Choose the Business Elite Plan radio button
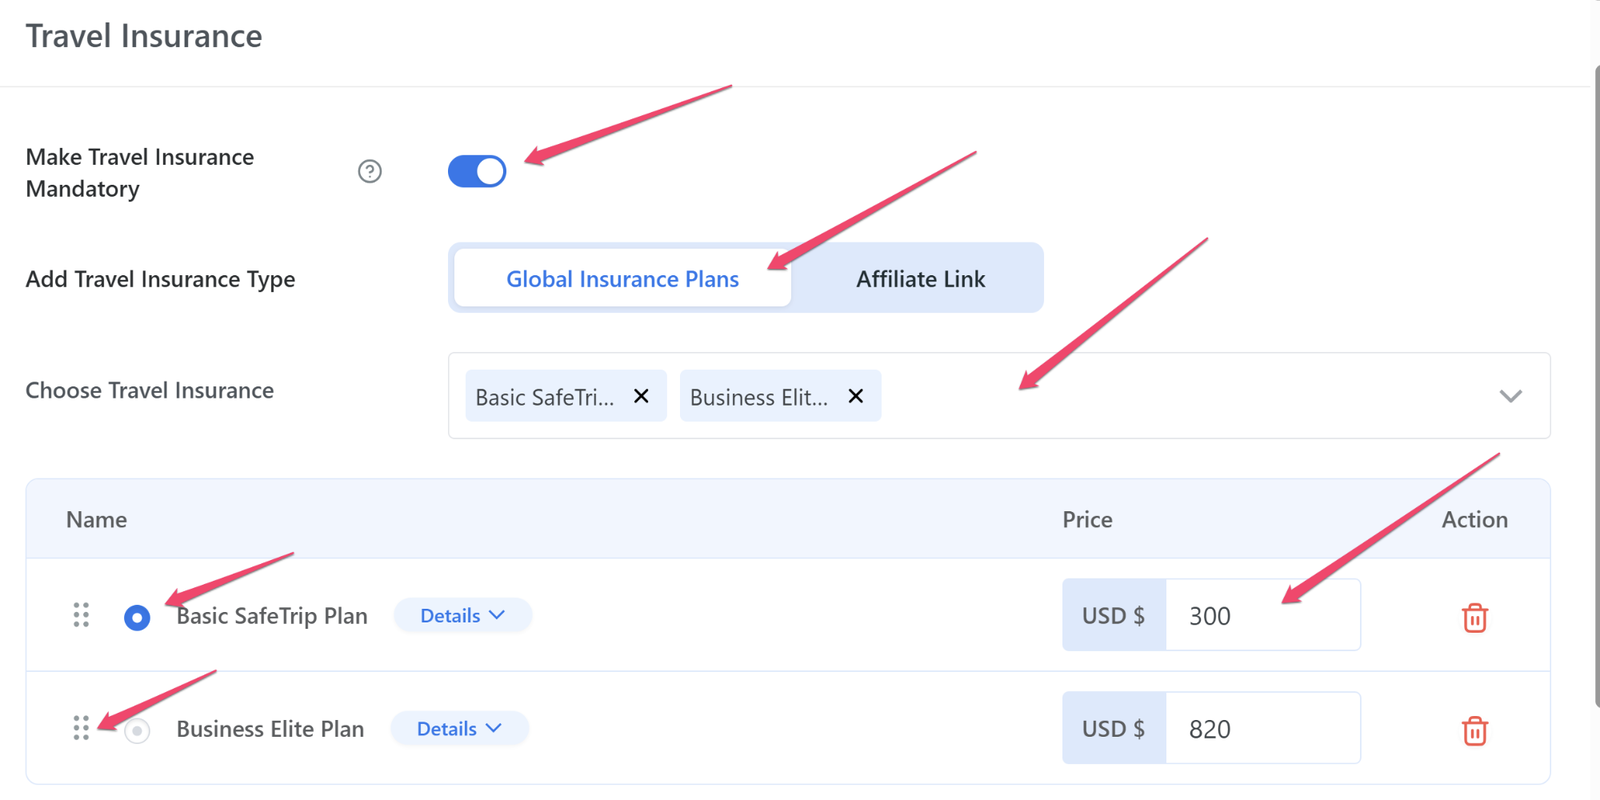1600x800 pixels. 137,731
